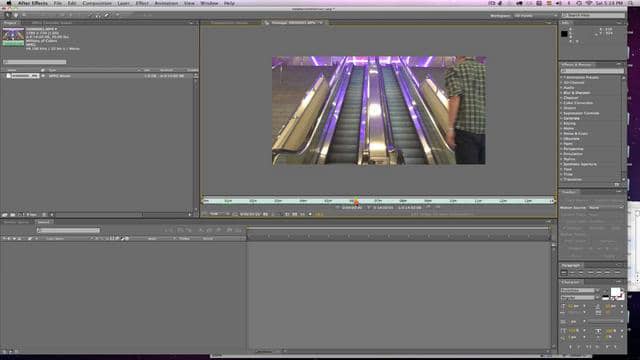This screenshot has width=640, height=360.
Task: Select the Selection arrow tool
Action: pos(7,16)
